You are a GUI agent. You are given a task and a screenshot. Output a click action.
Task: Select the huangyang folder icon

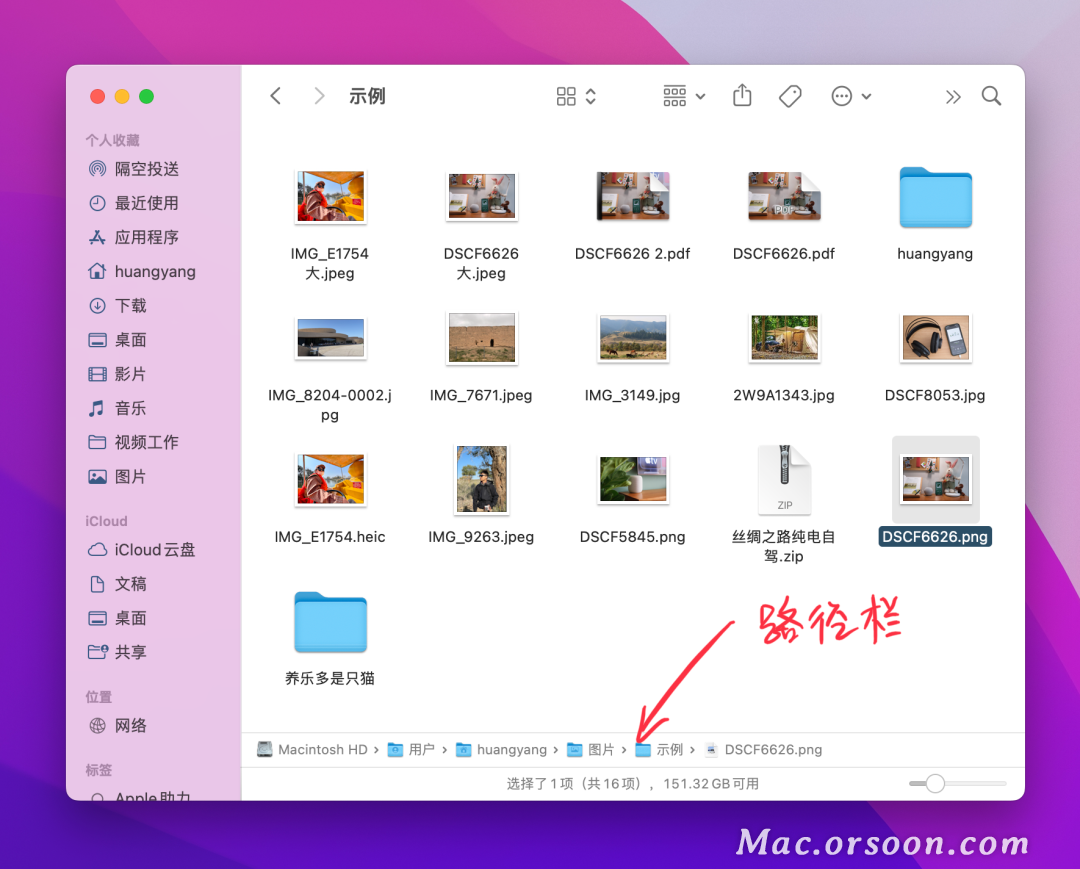point(935,198)
